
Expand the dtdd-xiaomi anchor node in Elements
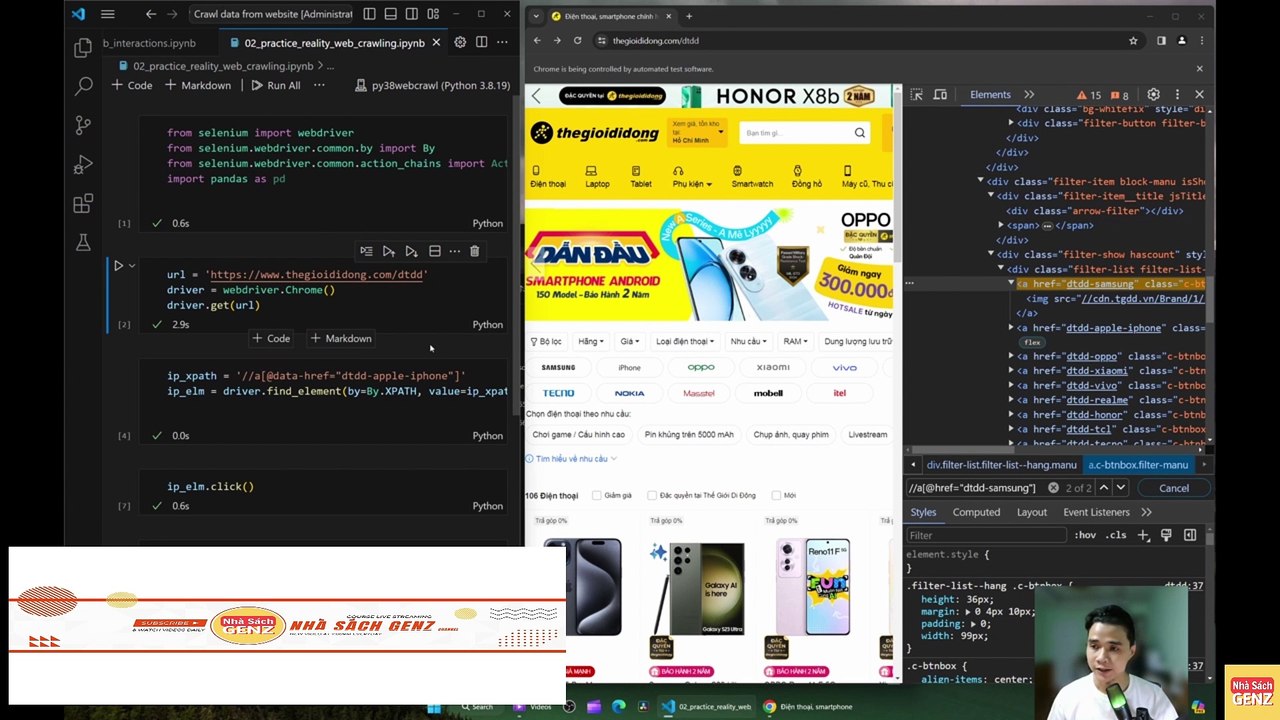coord(1011,371)
